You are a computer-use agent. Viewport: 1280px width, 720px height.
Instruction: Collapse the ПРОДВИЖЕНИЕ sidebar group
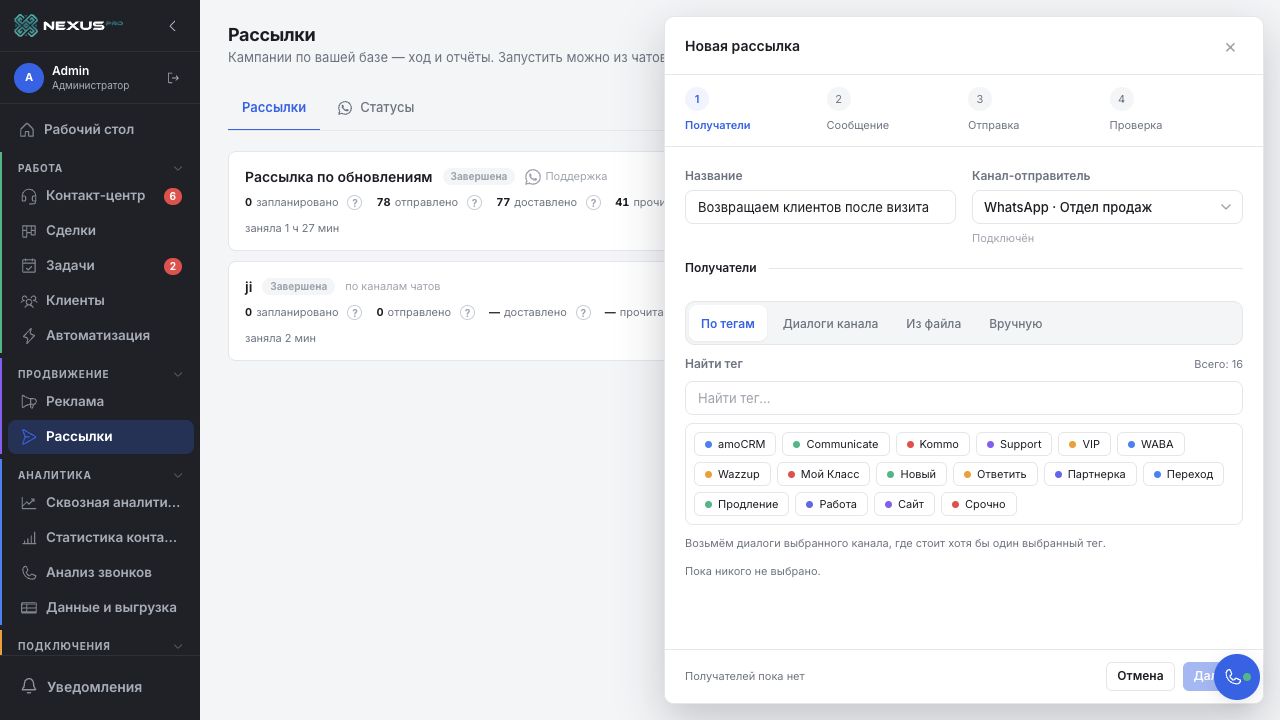coord(178,374)
